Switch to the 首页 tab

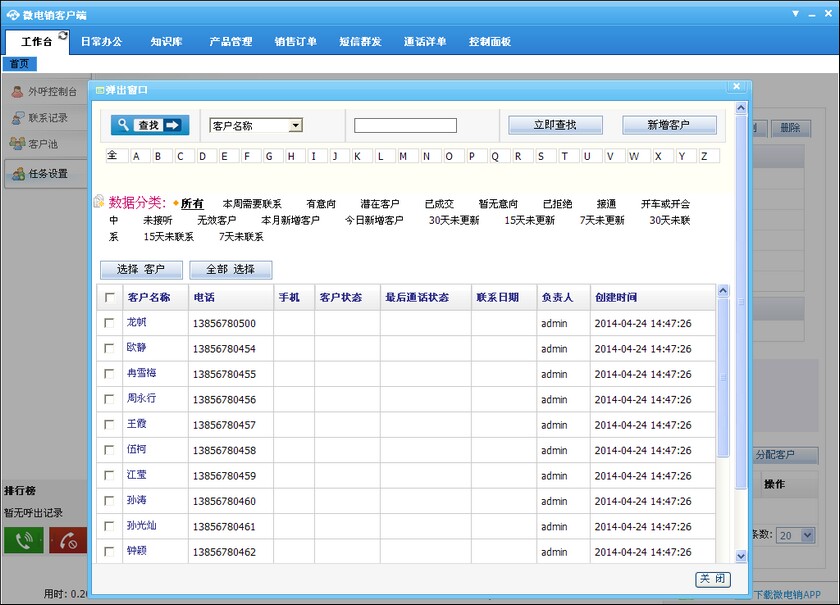coord(19,64)
